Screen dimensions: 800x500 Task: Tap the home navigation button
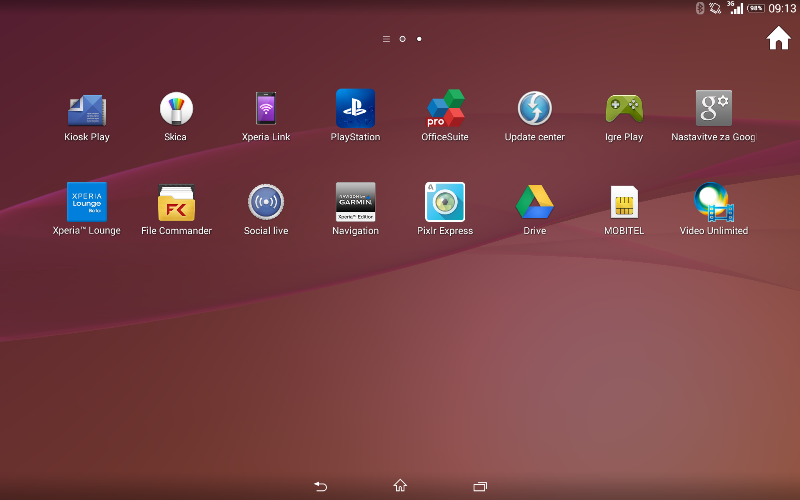pyautogui.click(x=400, y=485)
